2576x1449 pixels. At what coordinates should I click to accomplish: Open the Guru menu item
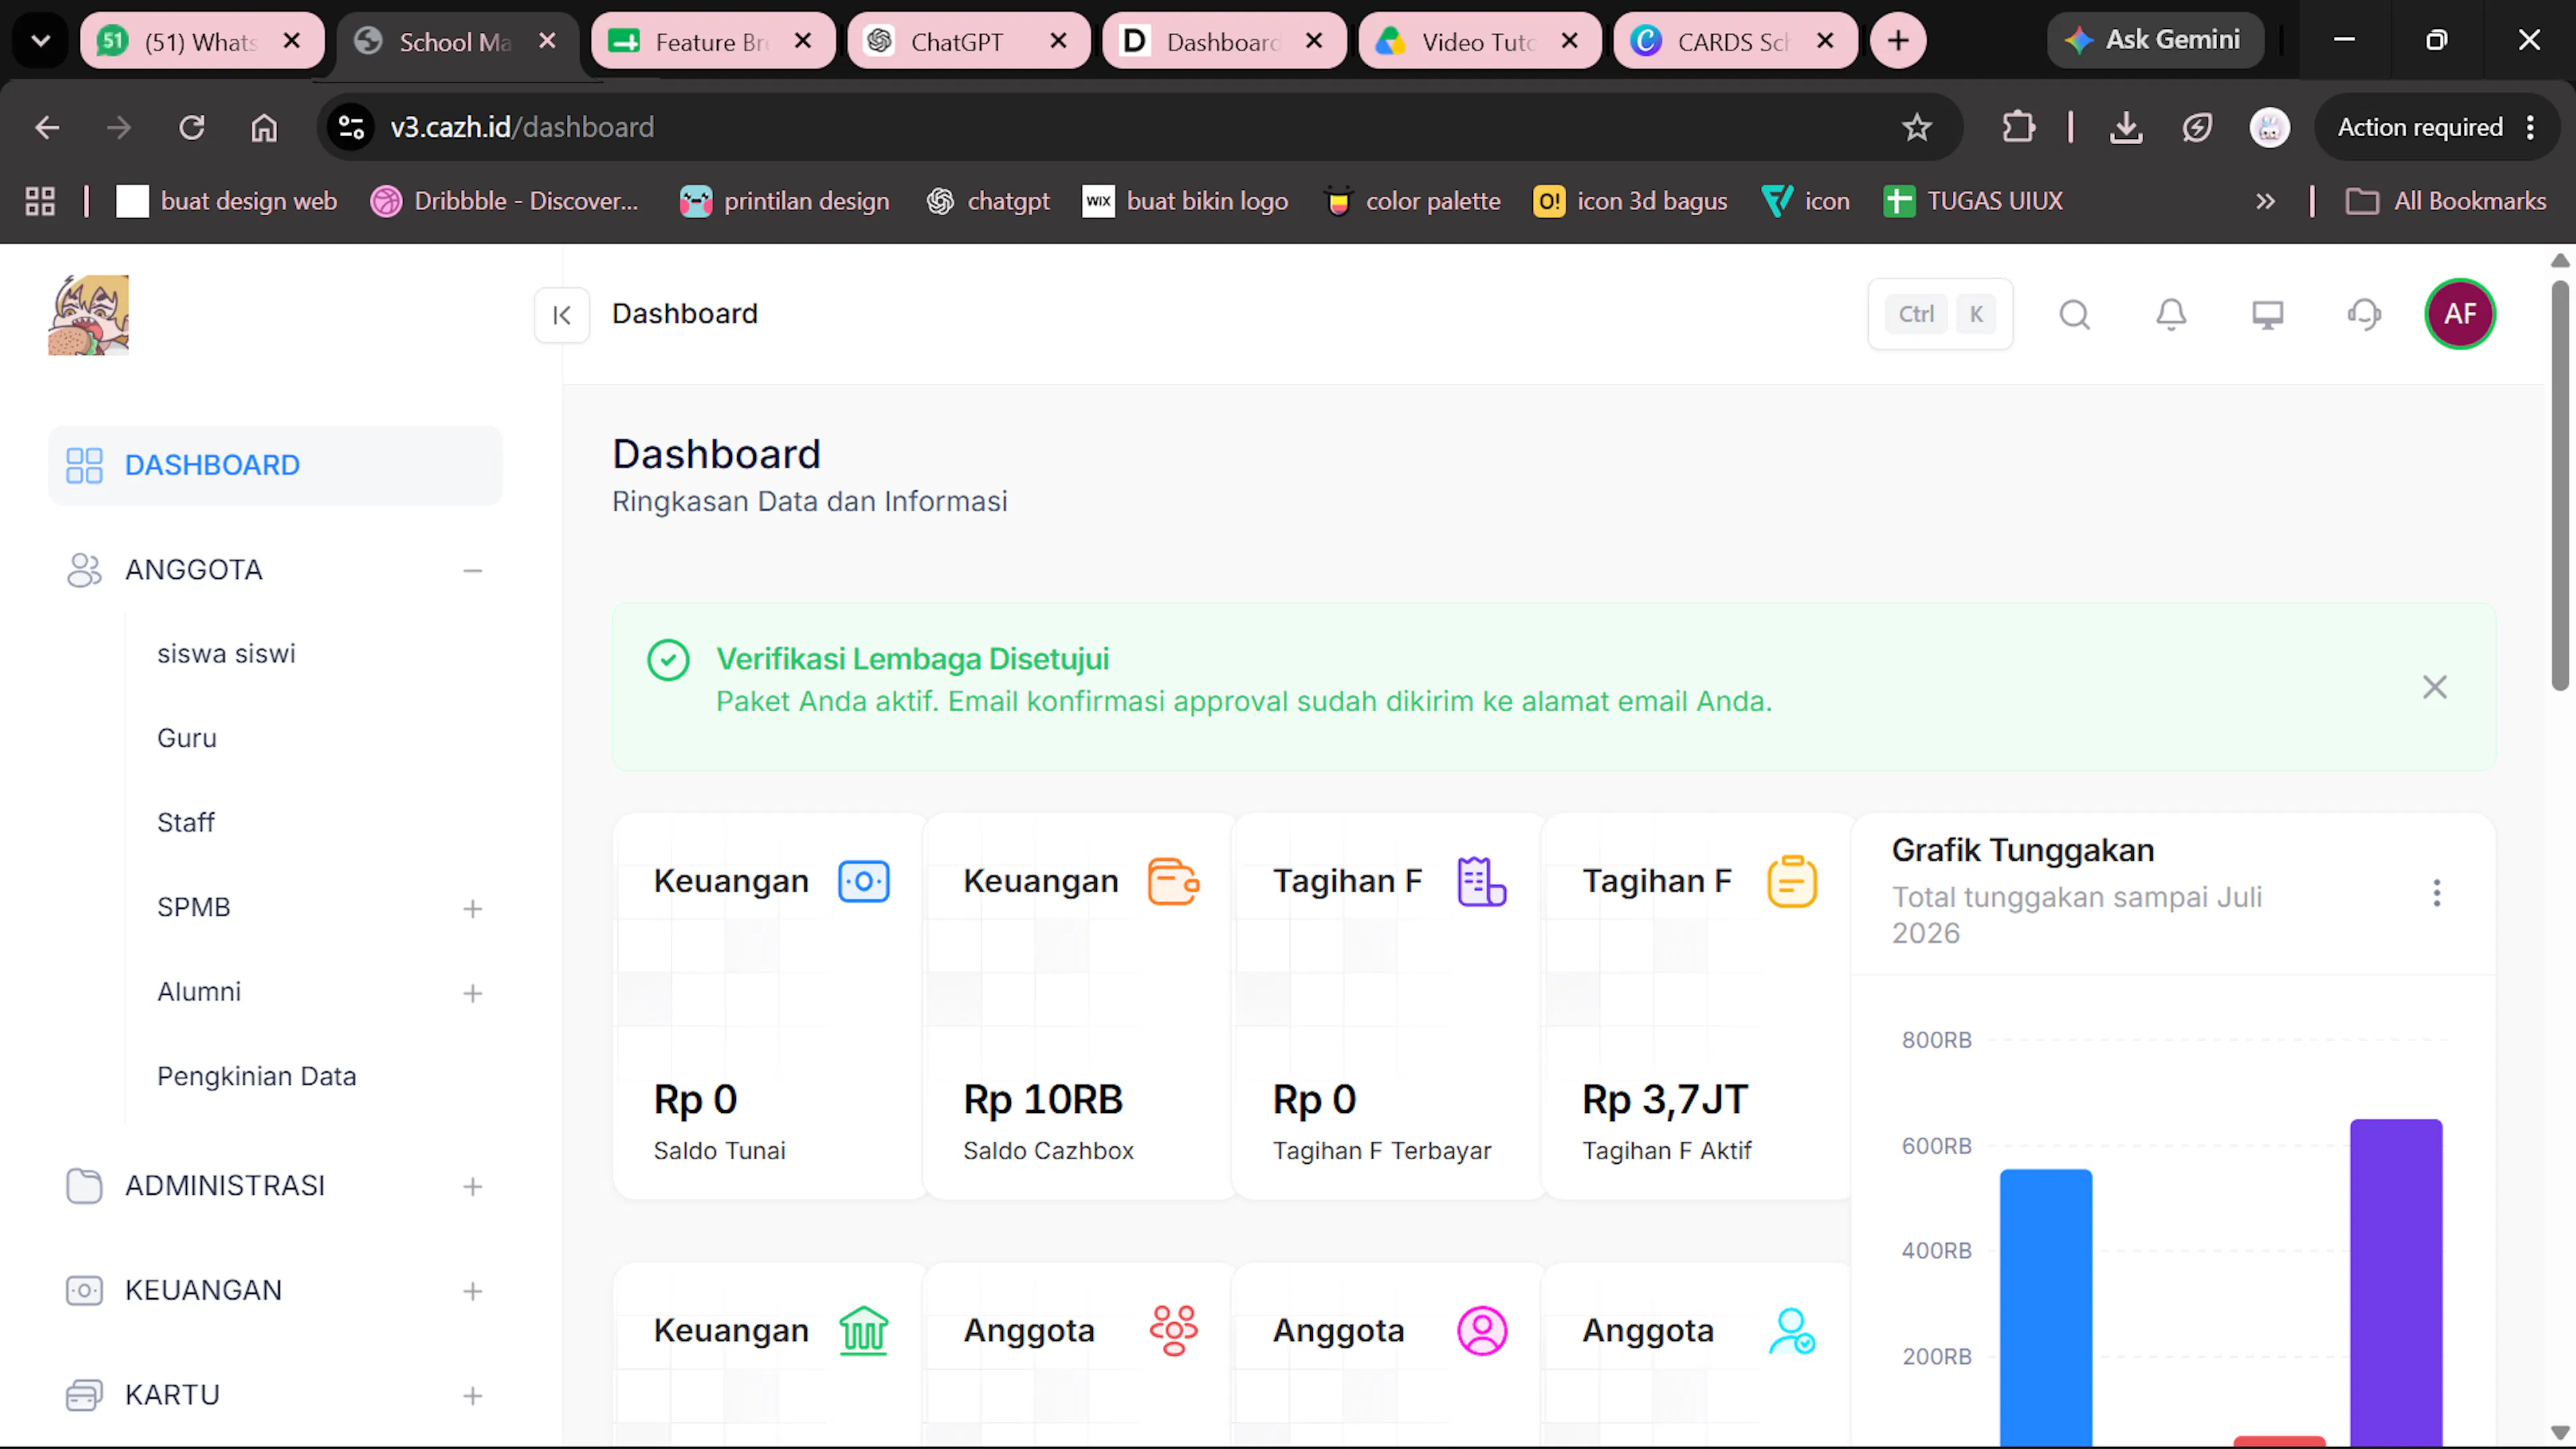[x=187, y=738]
